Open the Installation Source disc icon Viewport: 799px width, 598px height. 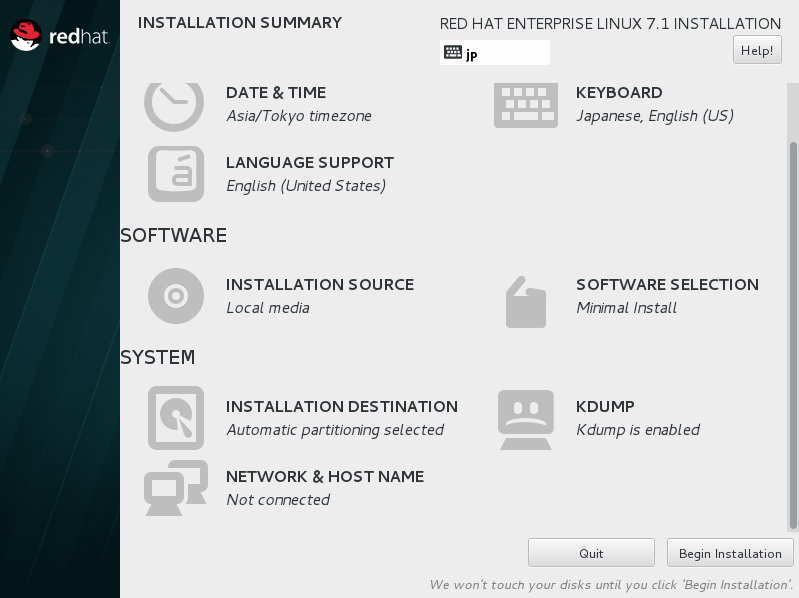pos(176,296)
